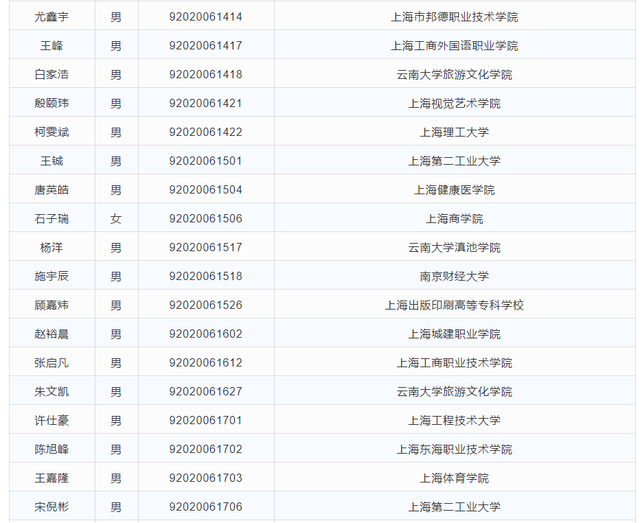Screen dimensions: 640x523
Task: Select the name 宋倪彬
Action: coord(51,507)
